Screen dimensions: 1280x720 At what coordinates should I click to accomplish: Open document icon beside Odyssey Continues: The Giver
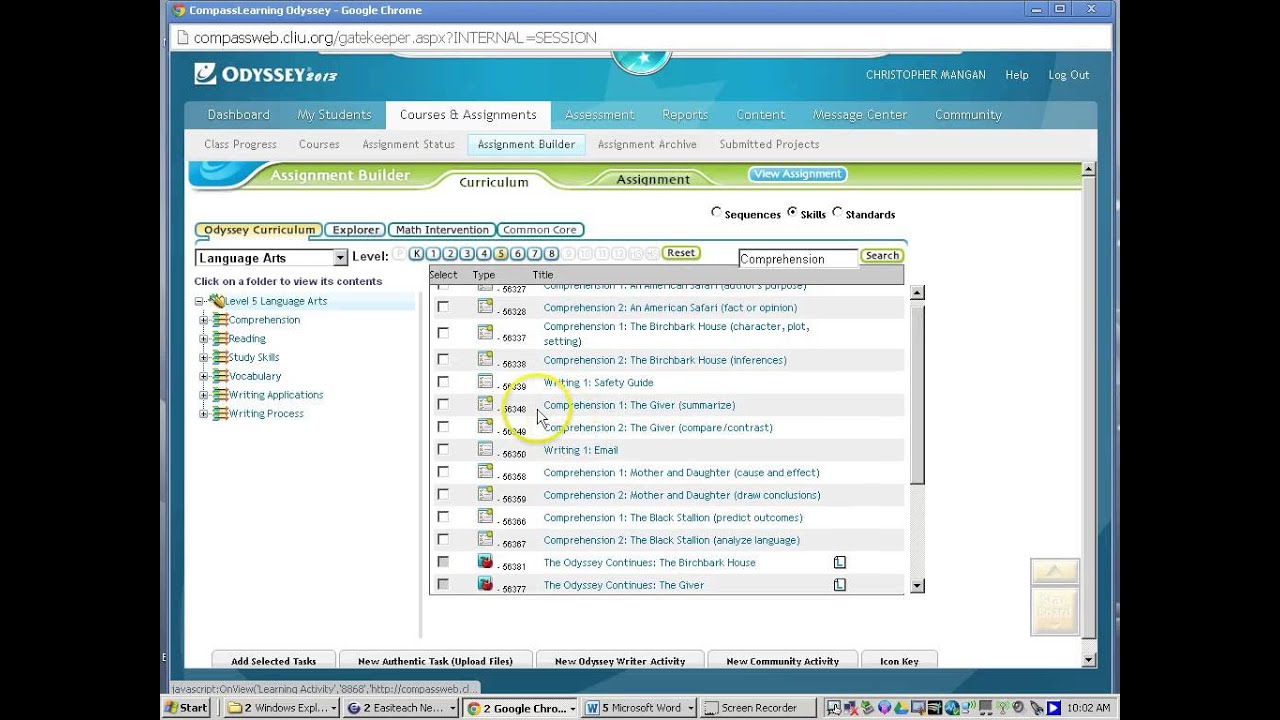(840, 585)
